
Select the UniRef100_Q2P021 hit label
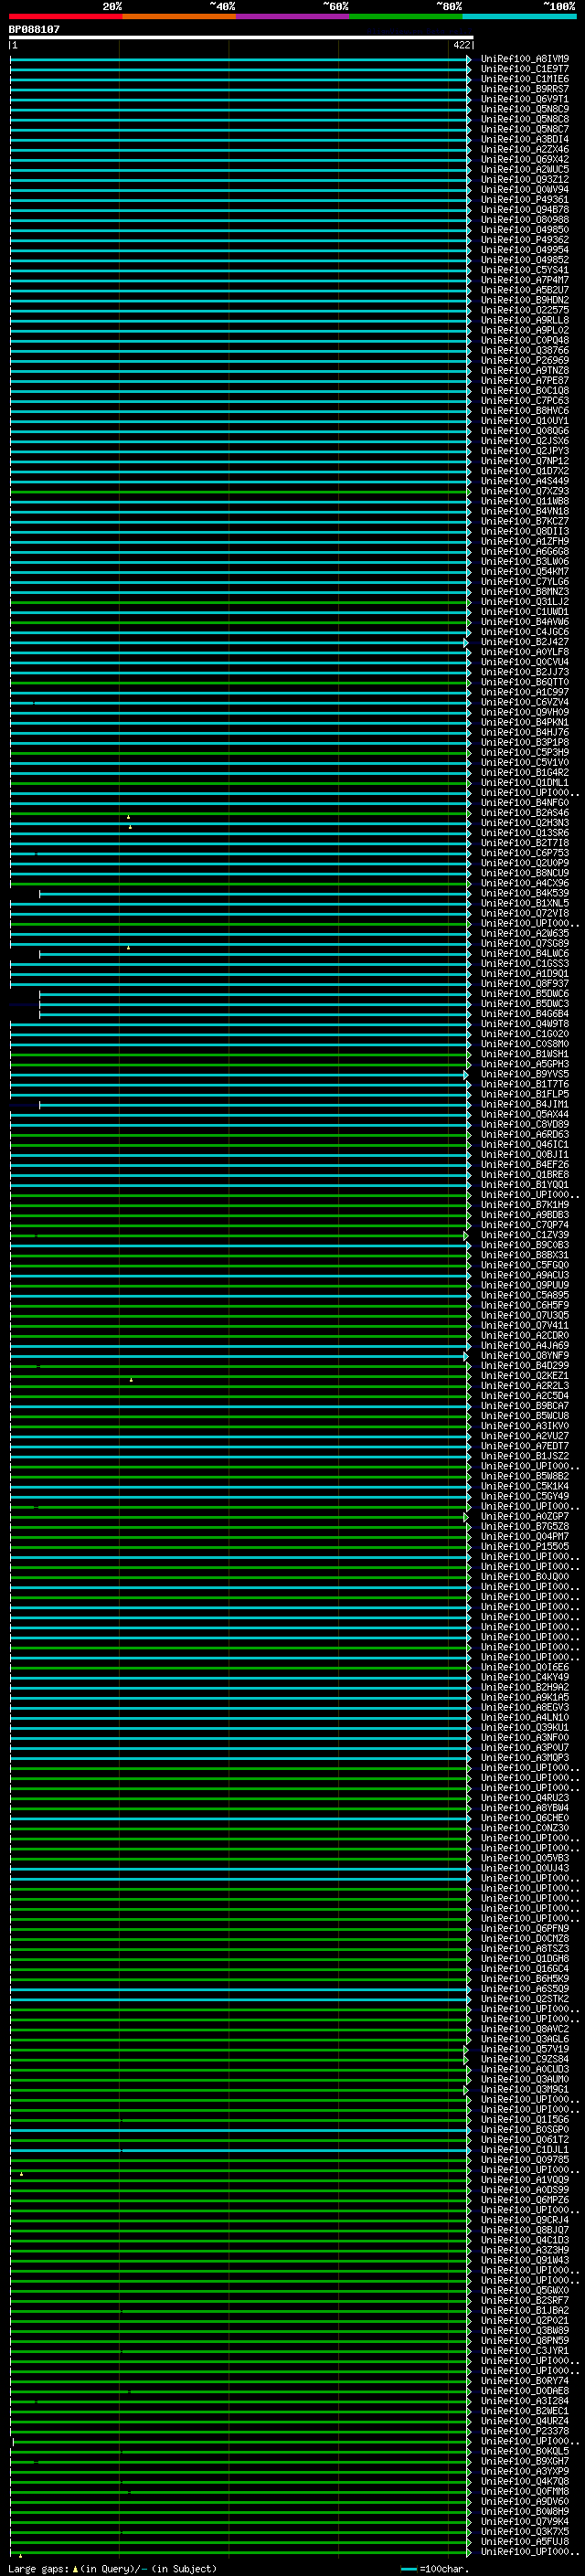coord(525,2321)
